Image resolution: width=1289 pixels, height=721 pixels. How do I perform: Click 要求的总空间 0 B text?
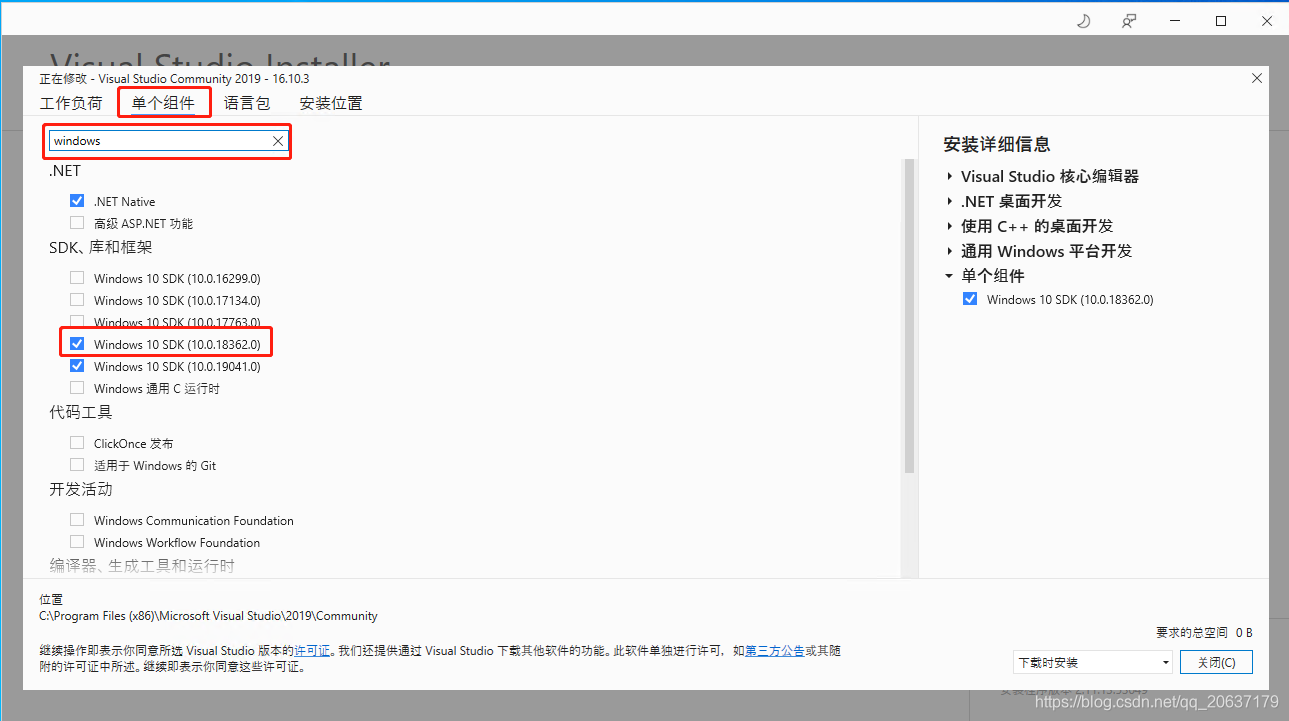coord(1204,633)
